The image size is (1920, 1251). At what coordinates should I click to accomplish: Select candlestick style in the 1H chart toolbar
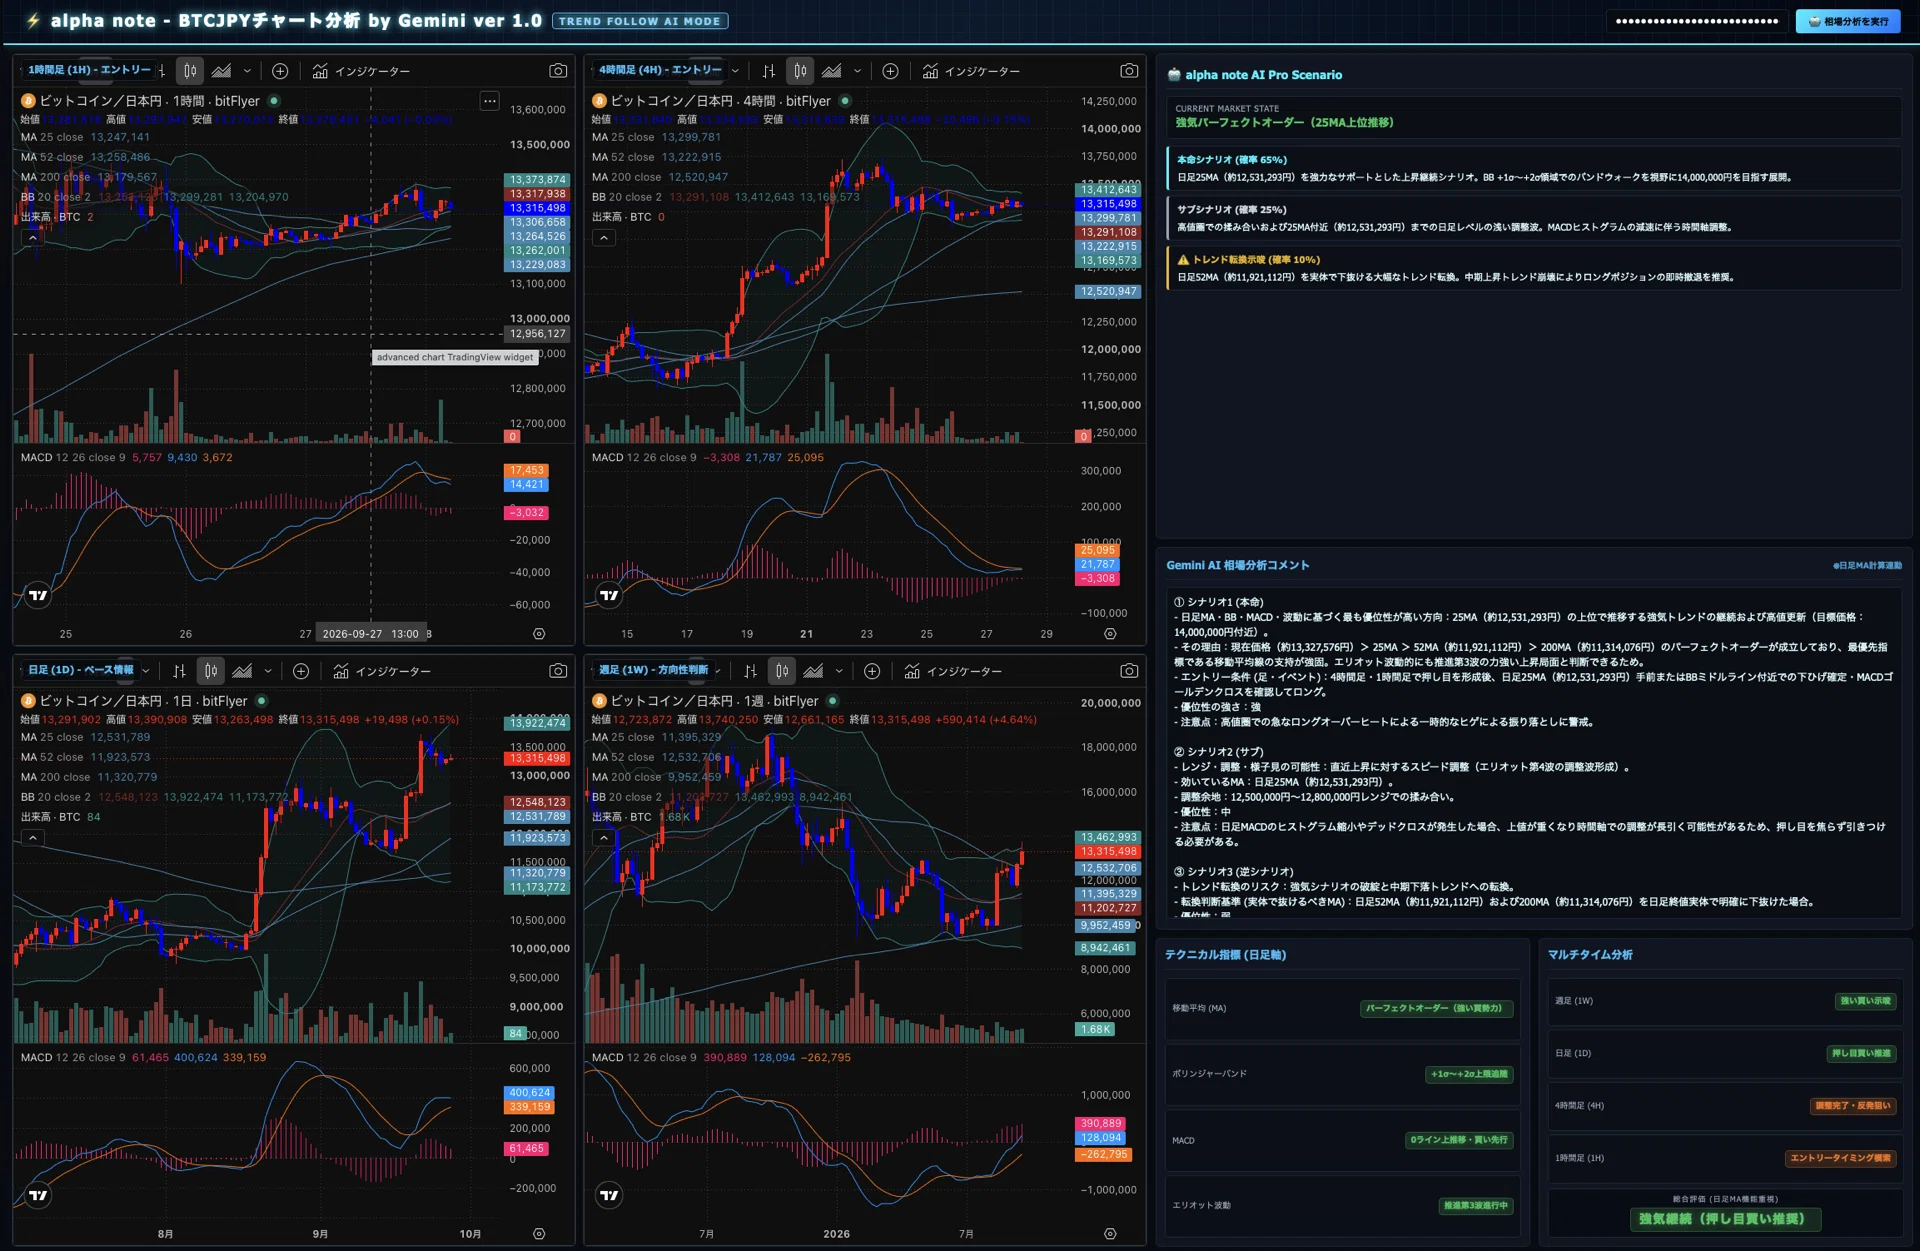(190, 71)
